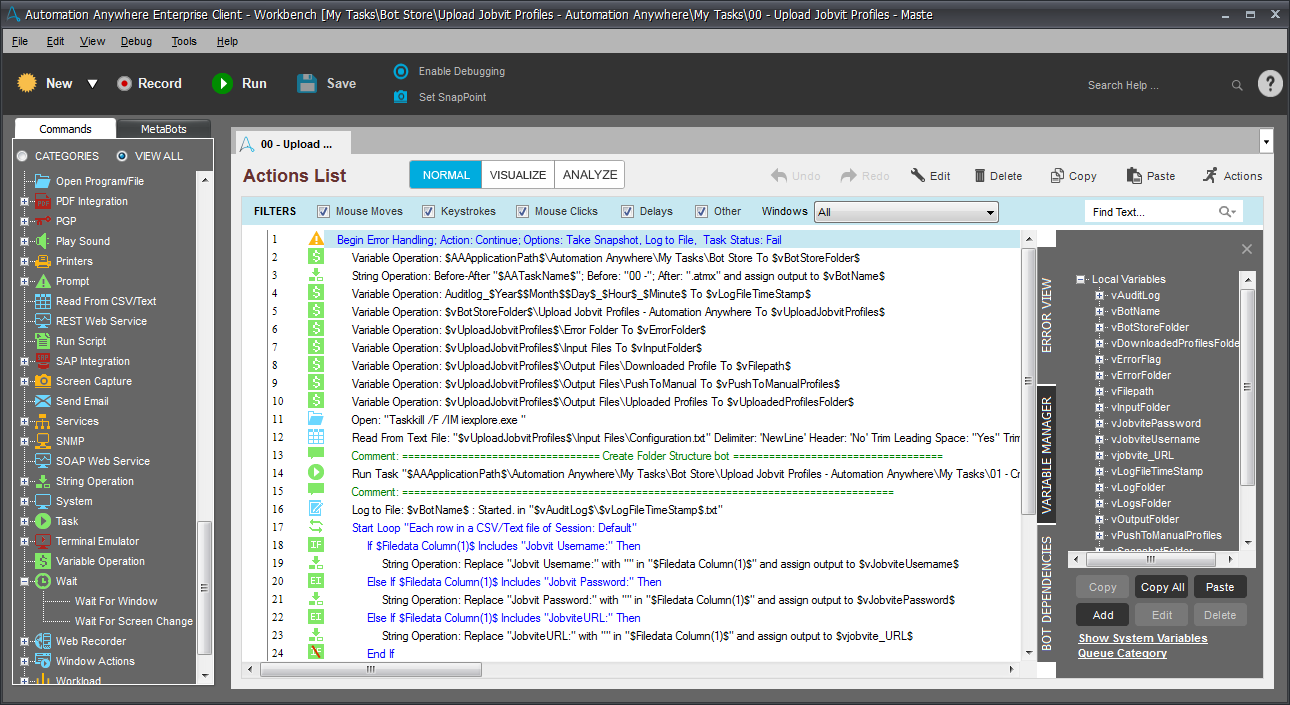The image size is (1290, 705).
Task: Run the current task
Action: (x=222, y=84)
